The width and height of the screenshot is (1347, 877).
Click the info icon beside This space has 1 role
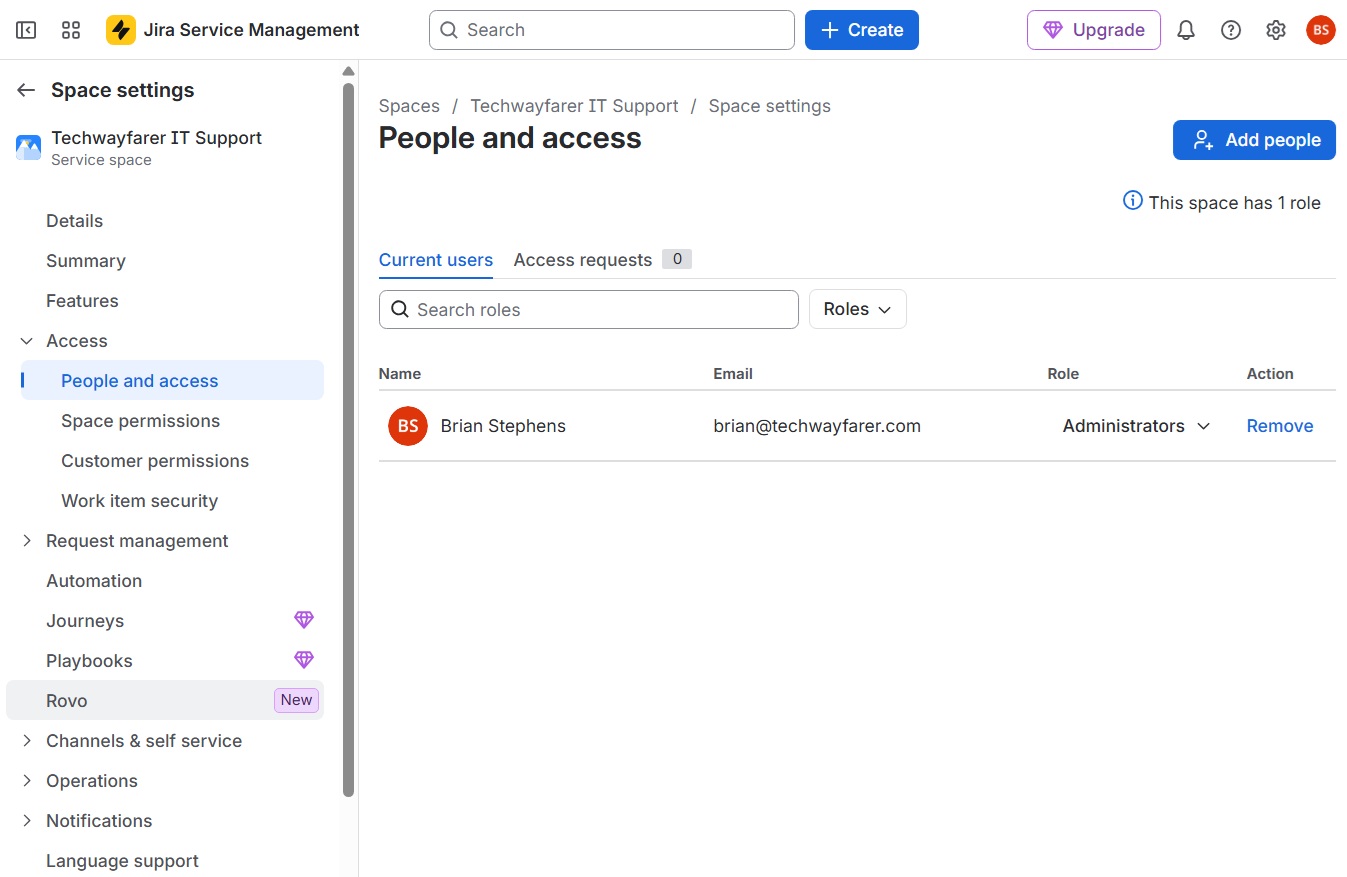pyautogui.click(x=1133, y=201)
